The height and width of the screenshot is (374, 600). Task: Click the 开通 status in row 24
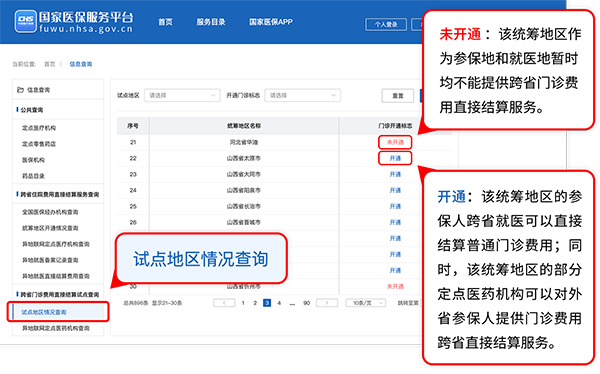pyautogui.click(x=395, y=191)
